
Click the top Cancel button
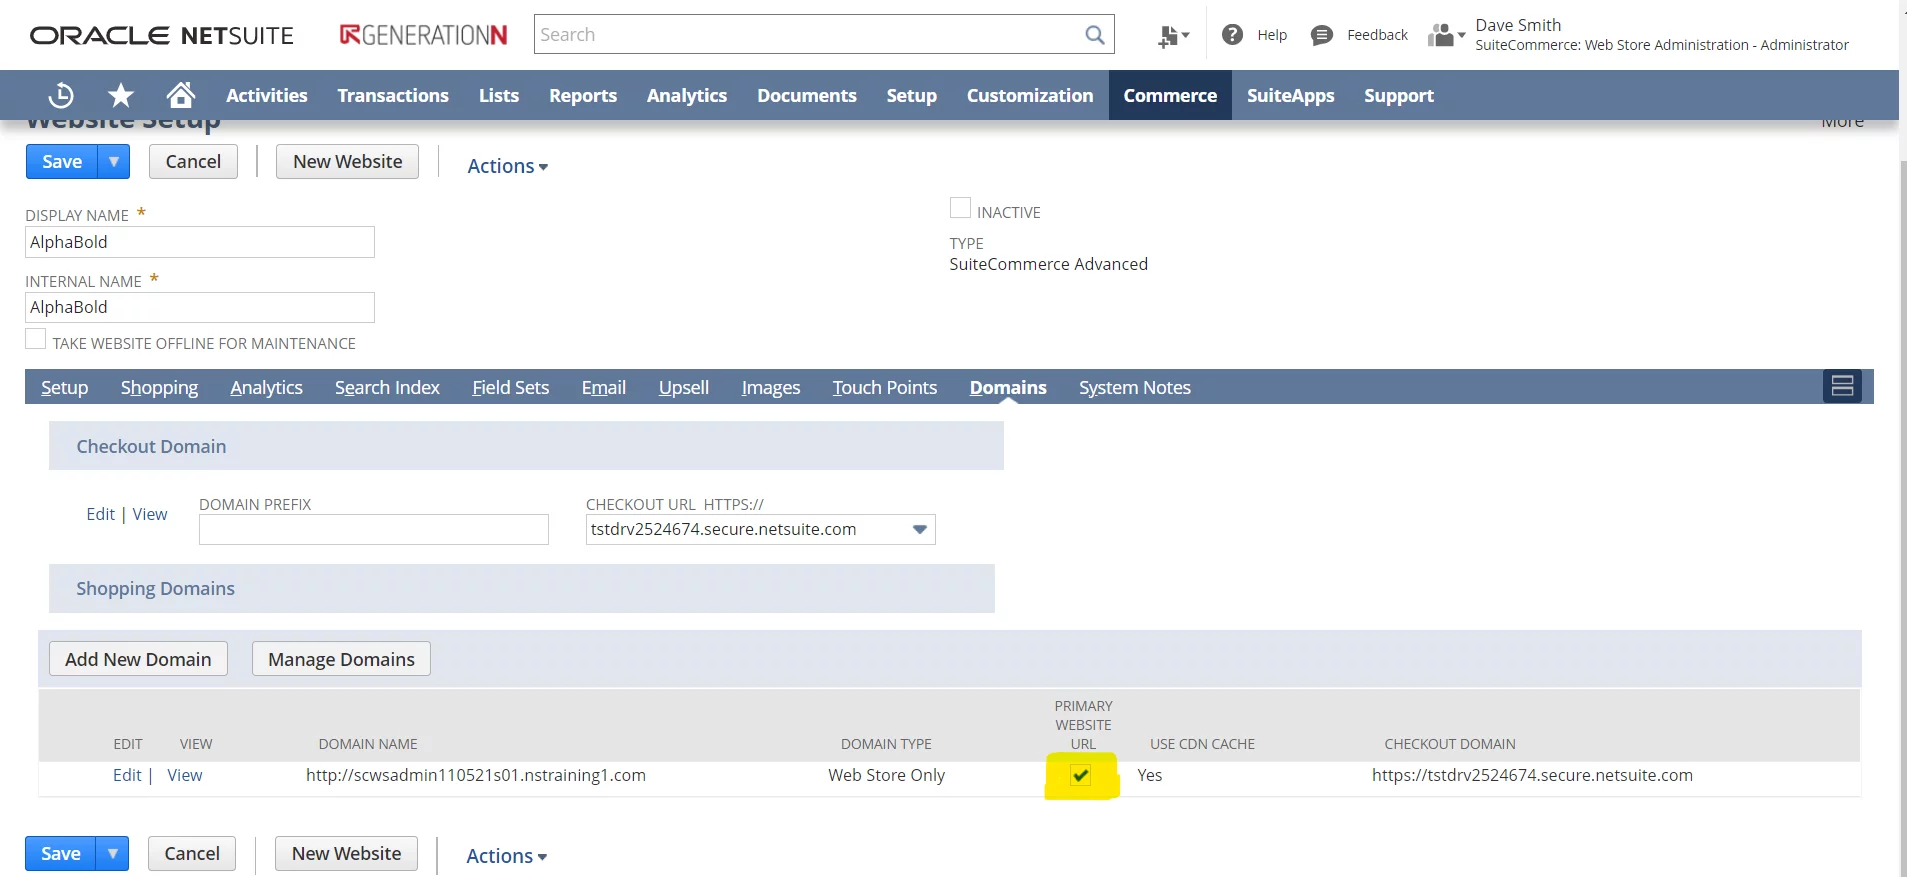[x=193, y=161]
